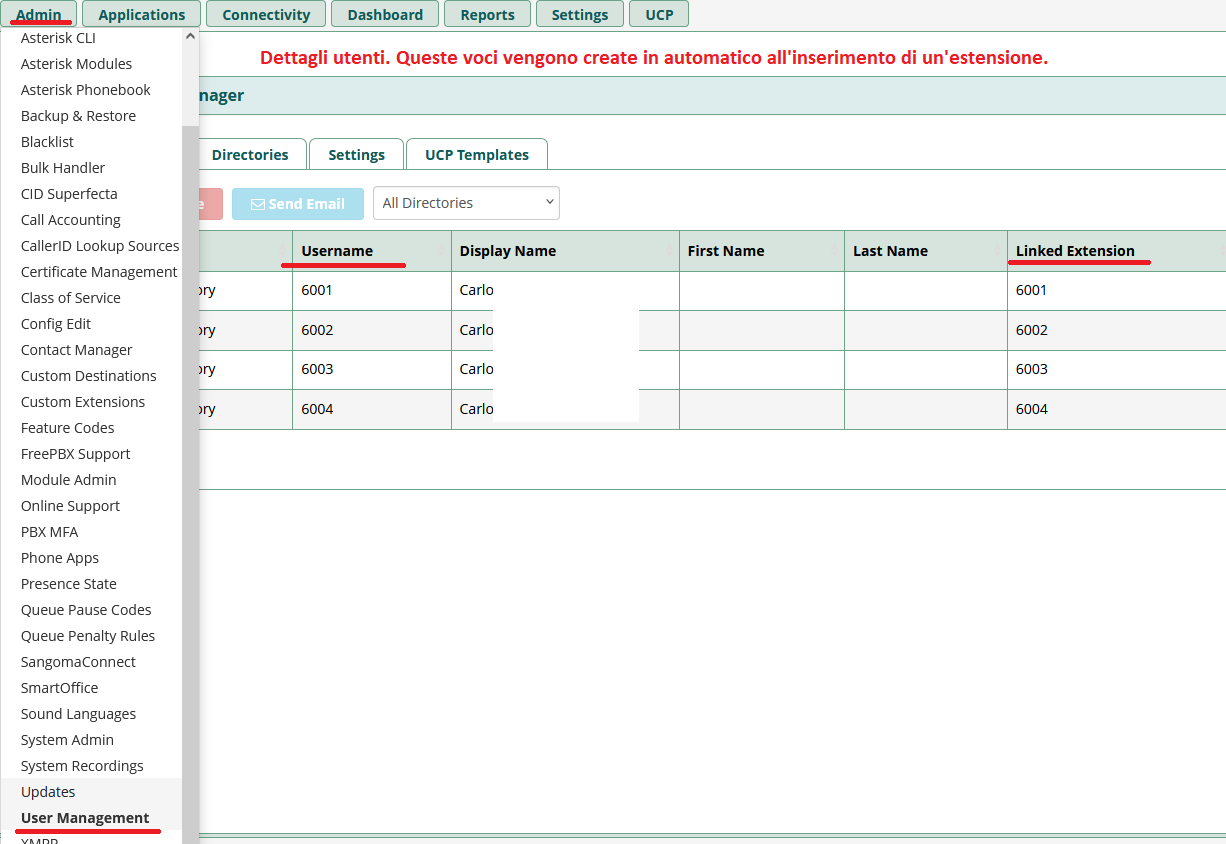Open SmartOffice

[60, 688]
